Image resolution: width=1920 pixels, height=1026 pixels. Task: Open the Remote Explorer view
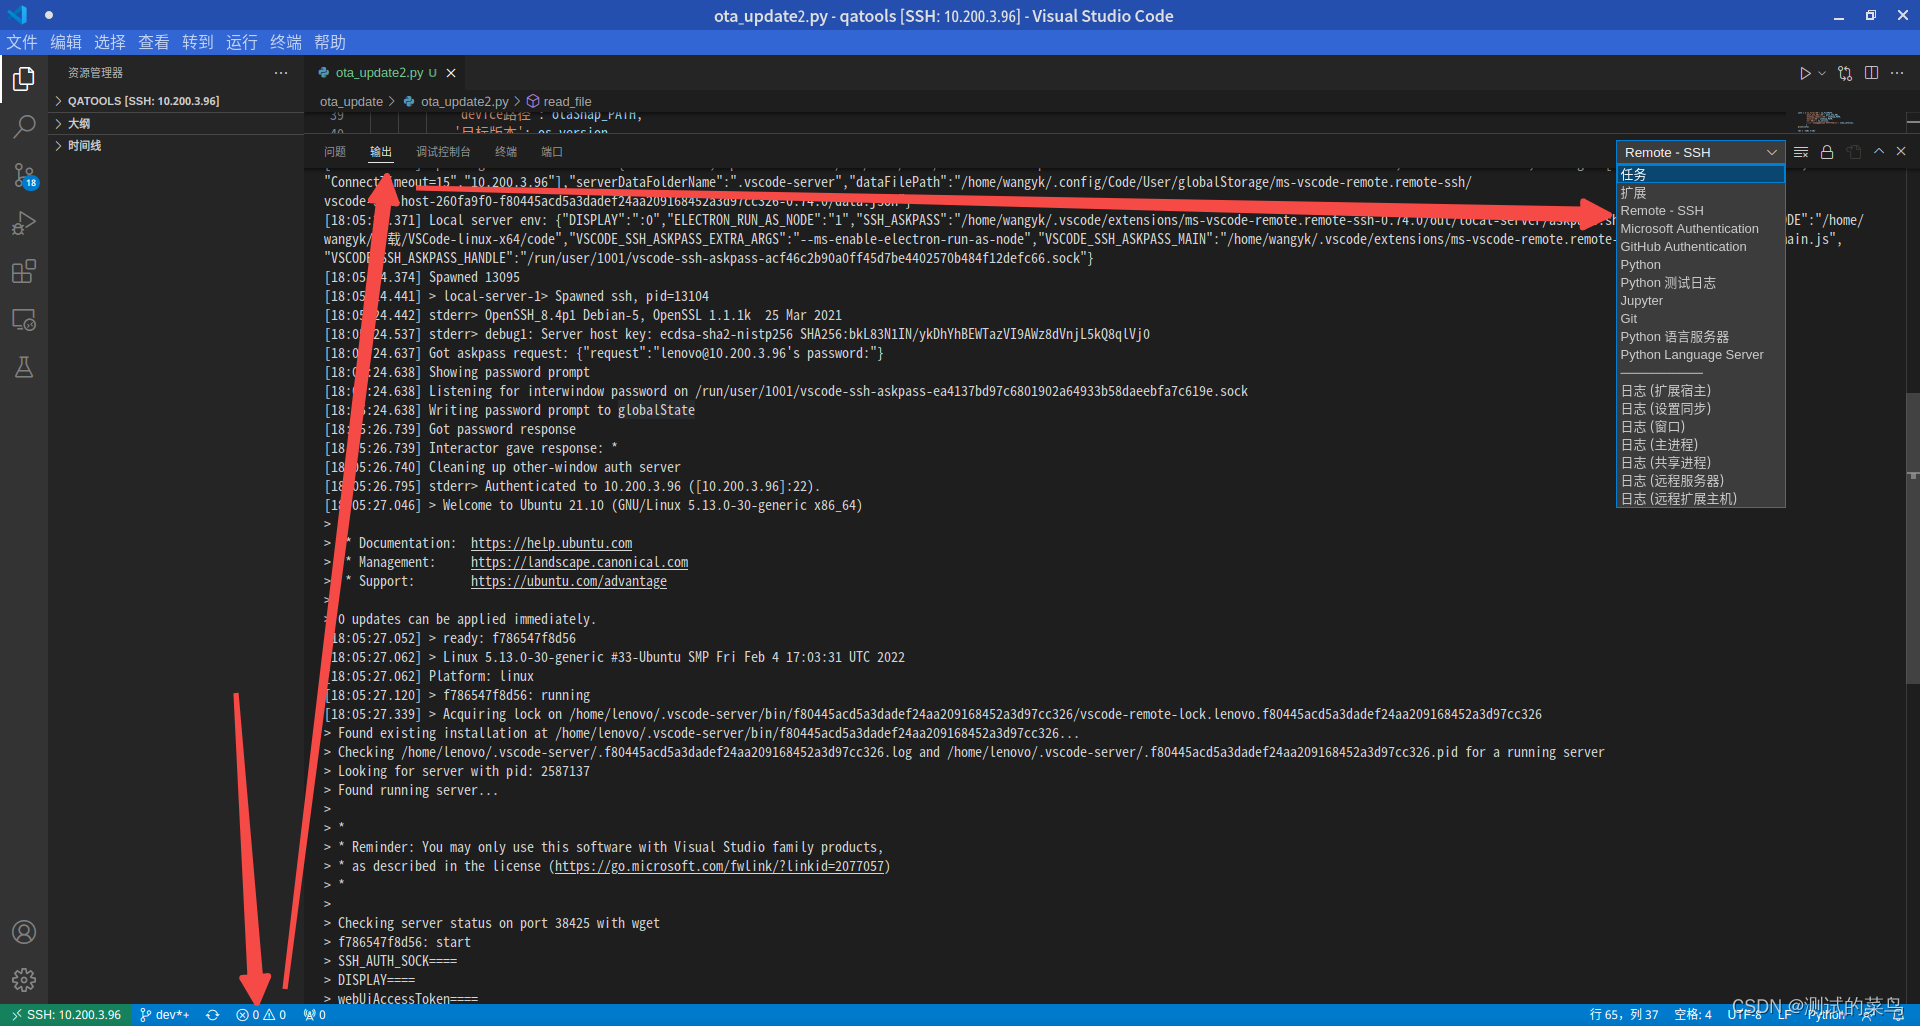24,320
